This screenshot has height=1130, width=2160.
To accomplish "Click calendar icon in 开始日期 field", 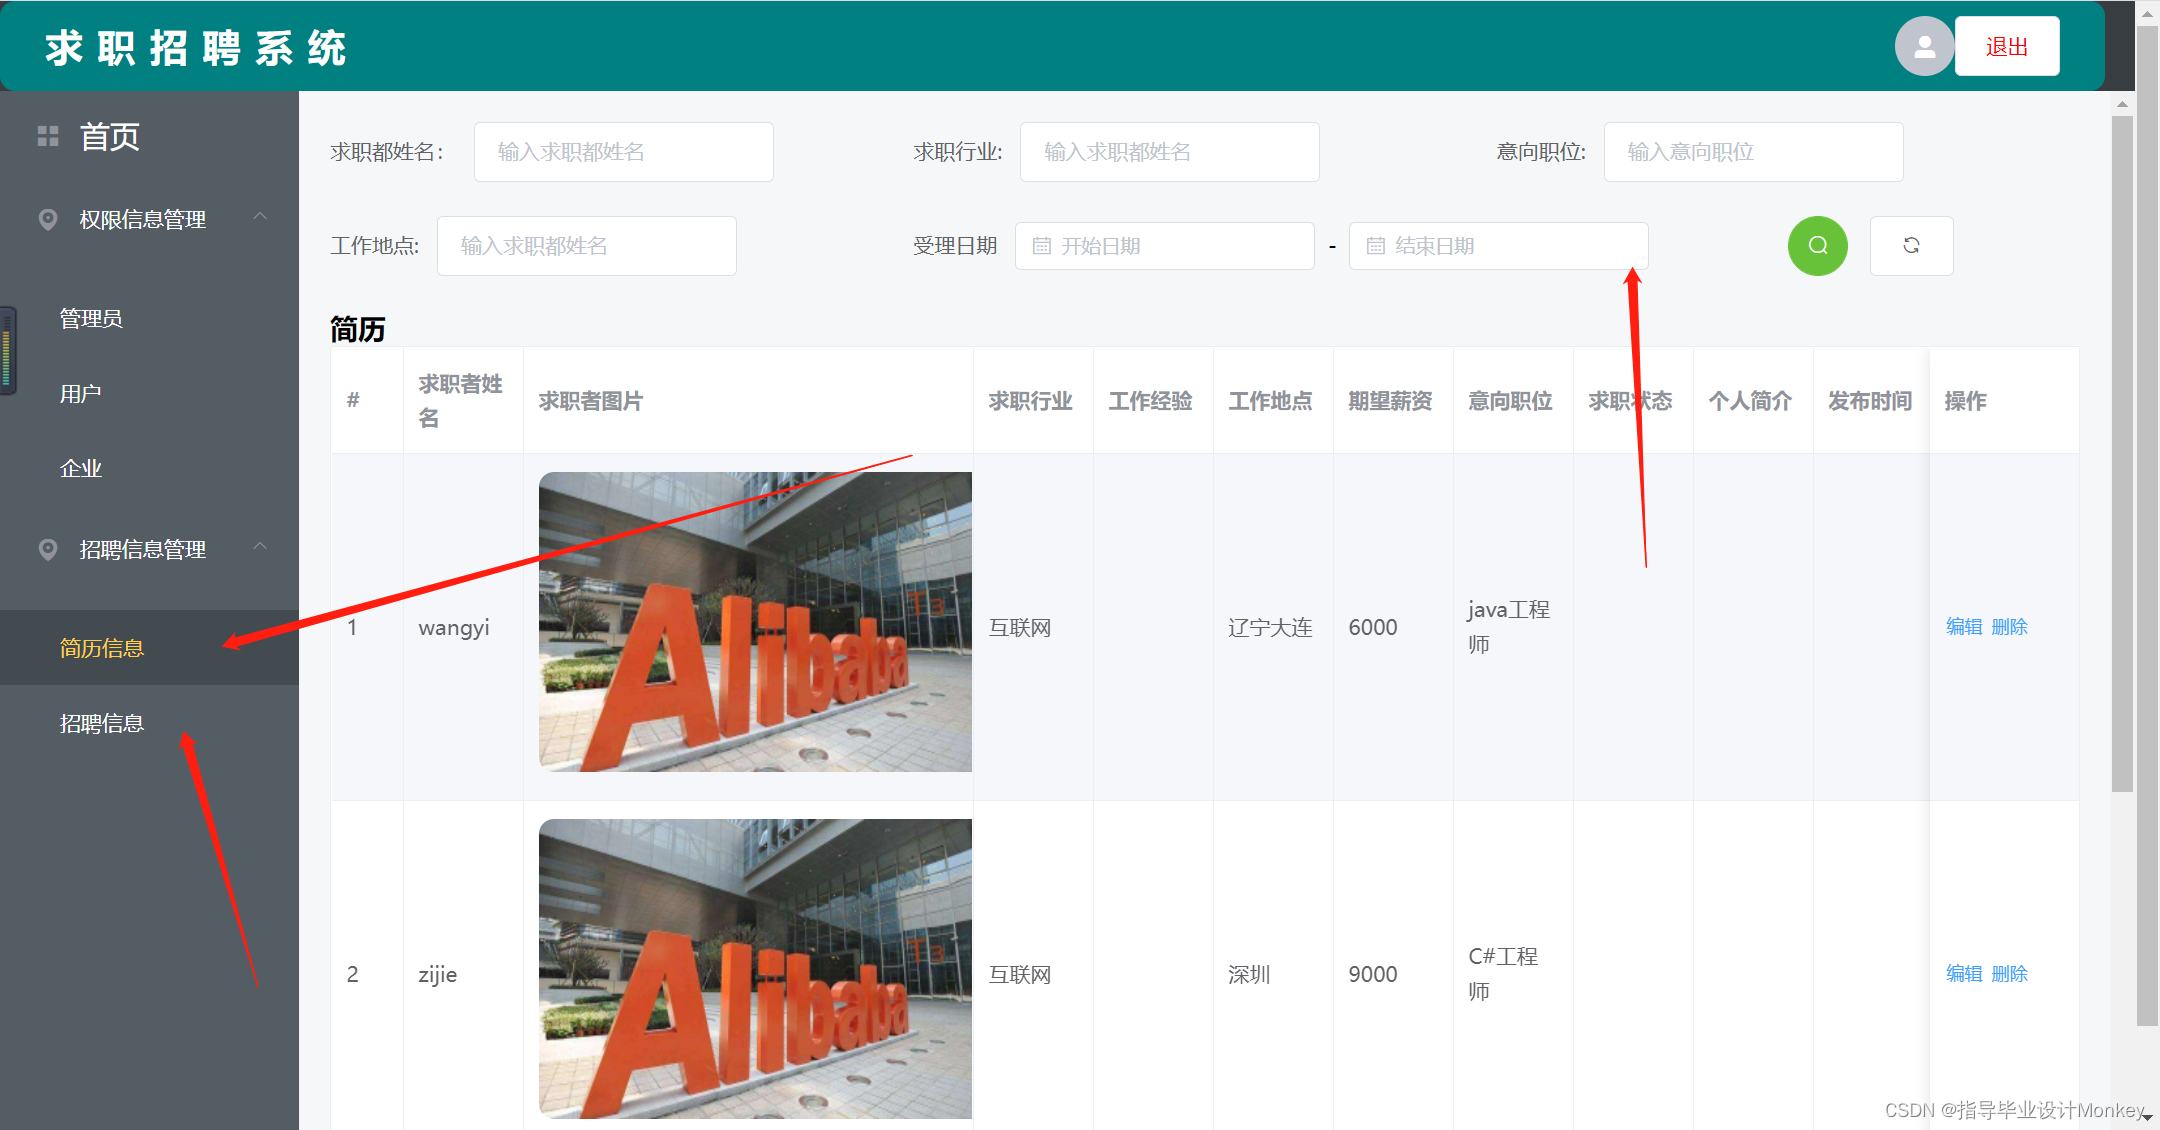I will 1041,246.
